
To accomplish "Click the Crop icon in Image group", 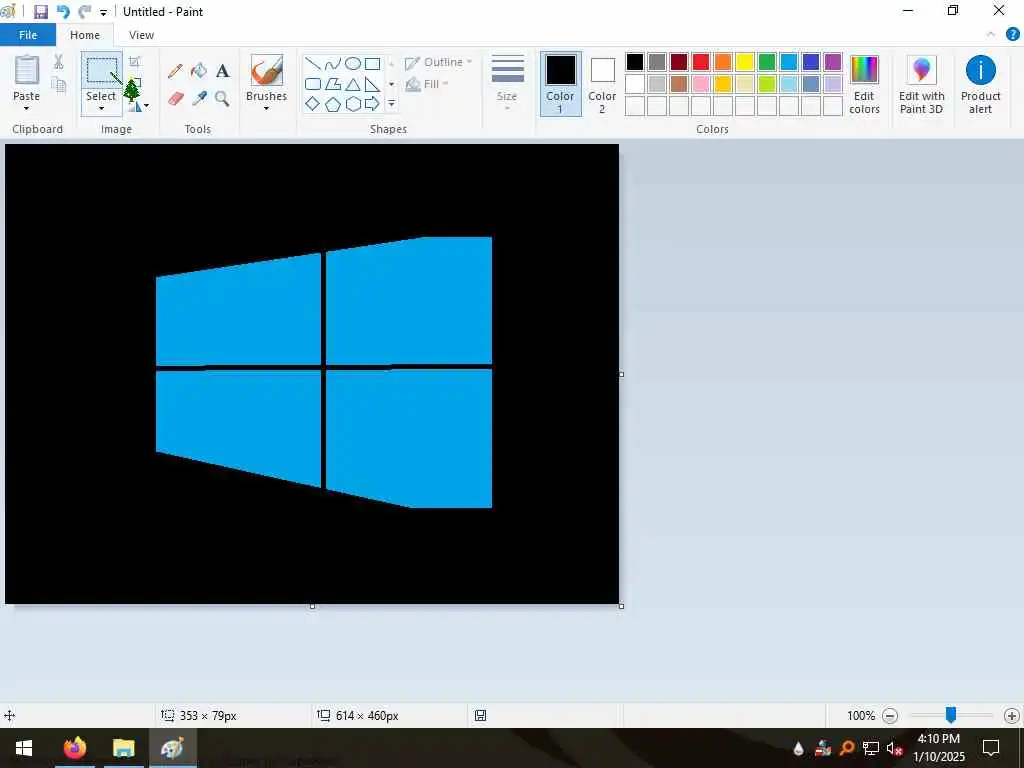I will click(x=135, y=61).
